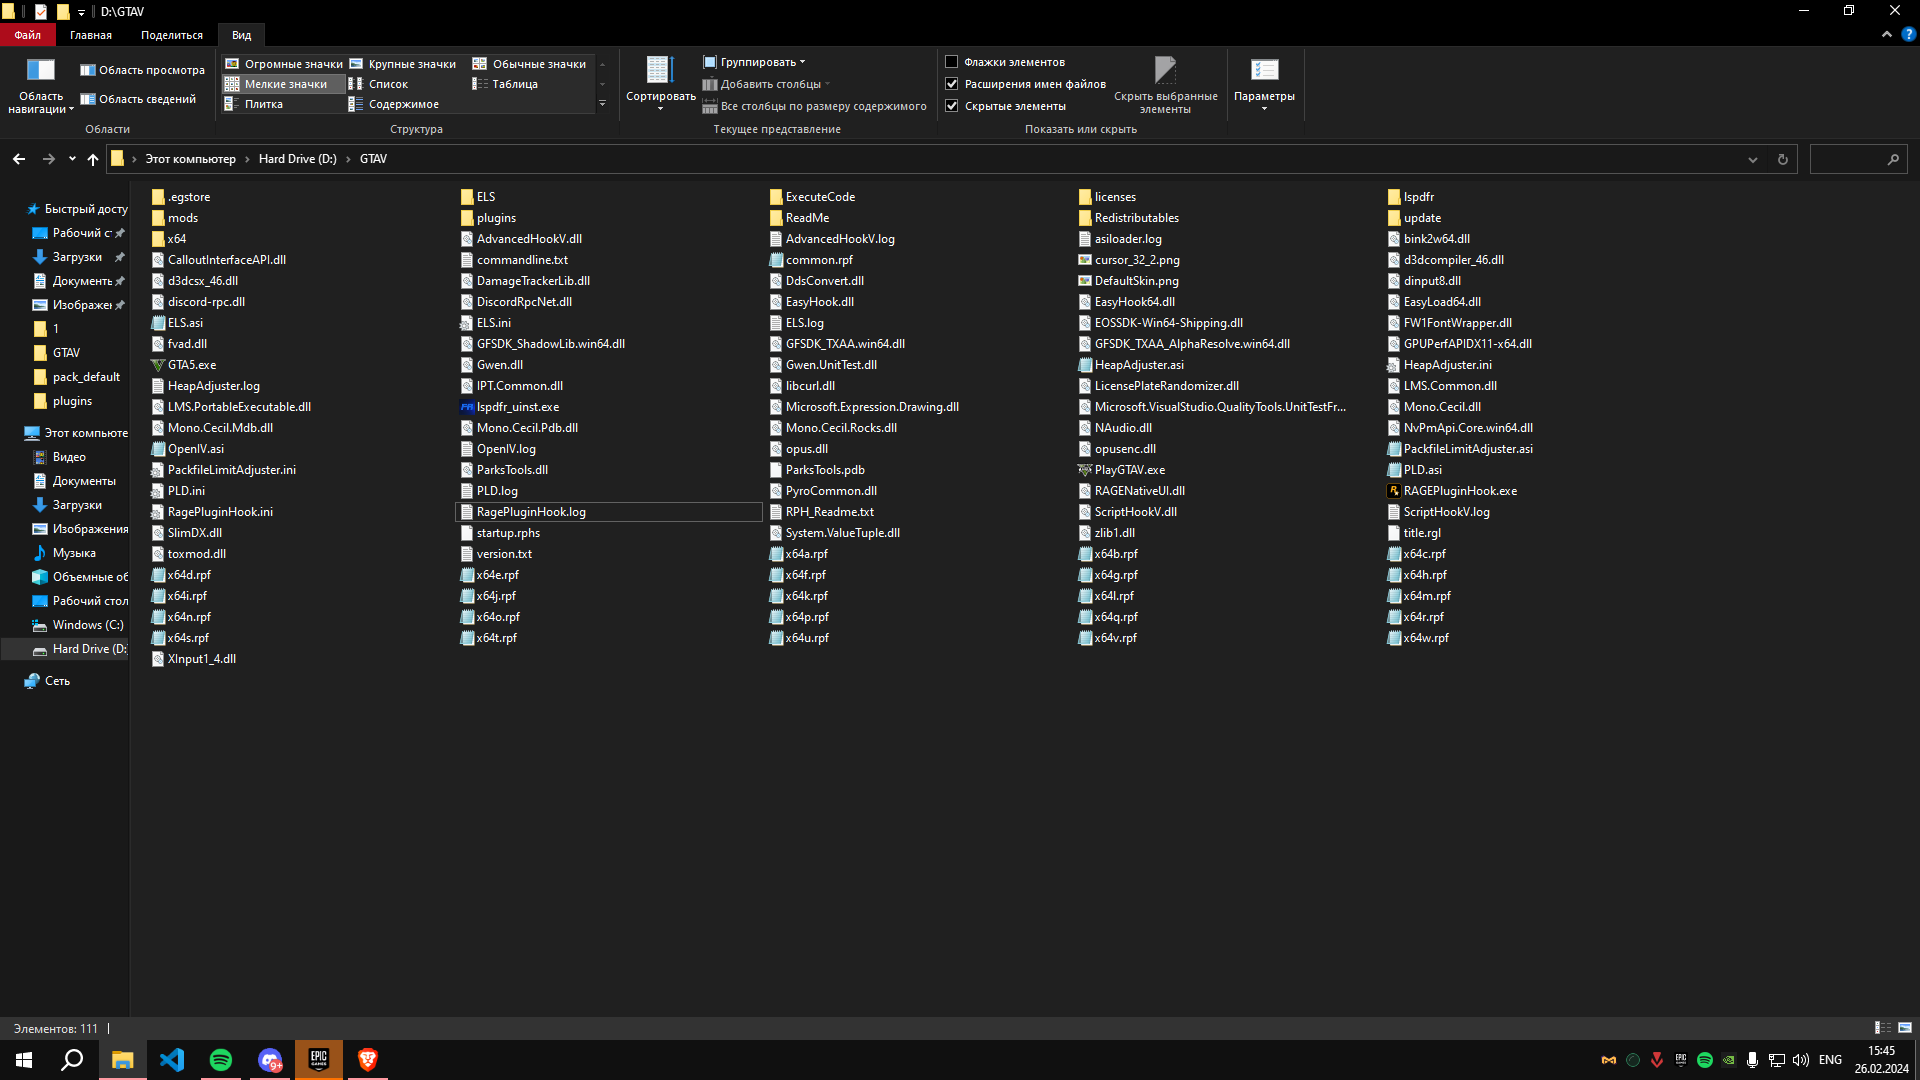Toggle file name extensions checkbox
Viewport: 1920px width, 1080px height.
(952, 84)
